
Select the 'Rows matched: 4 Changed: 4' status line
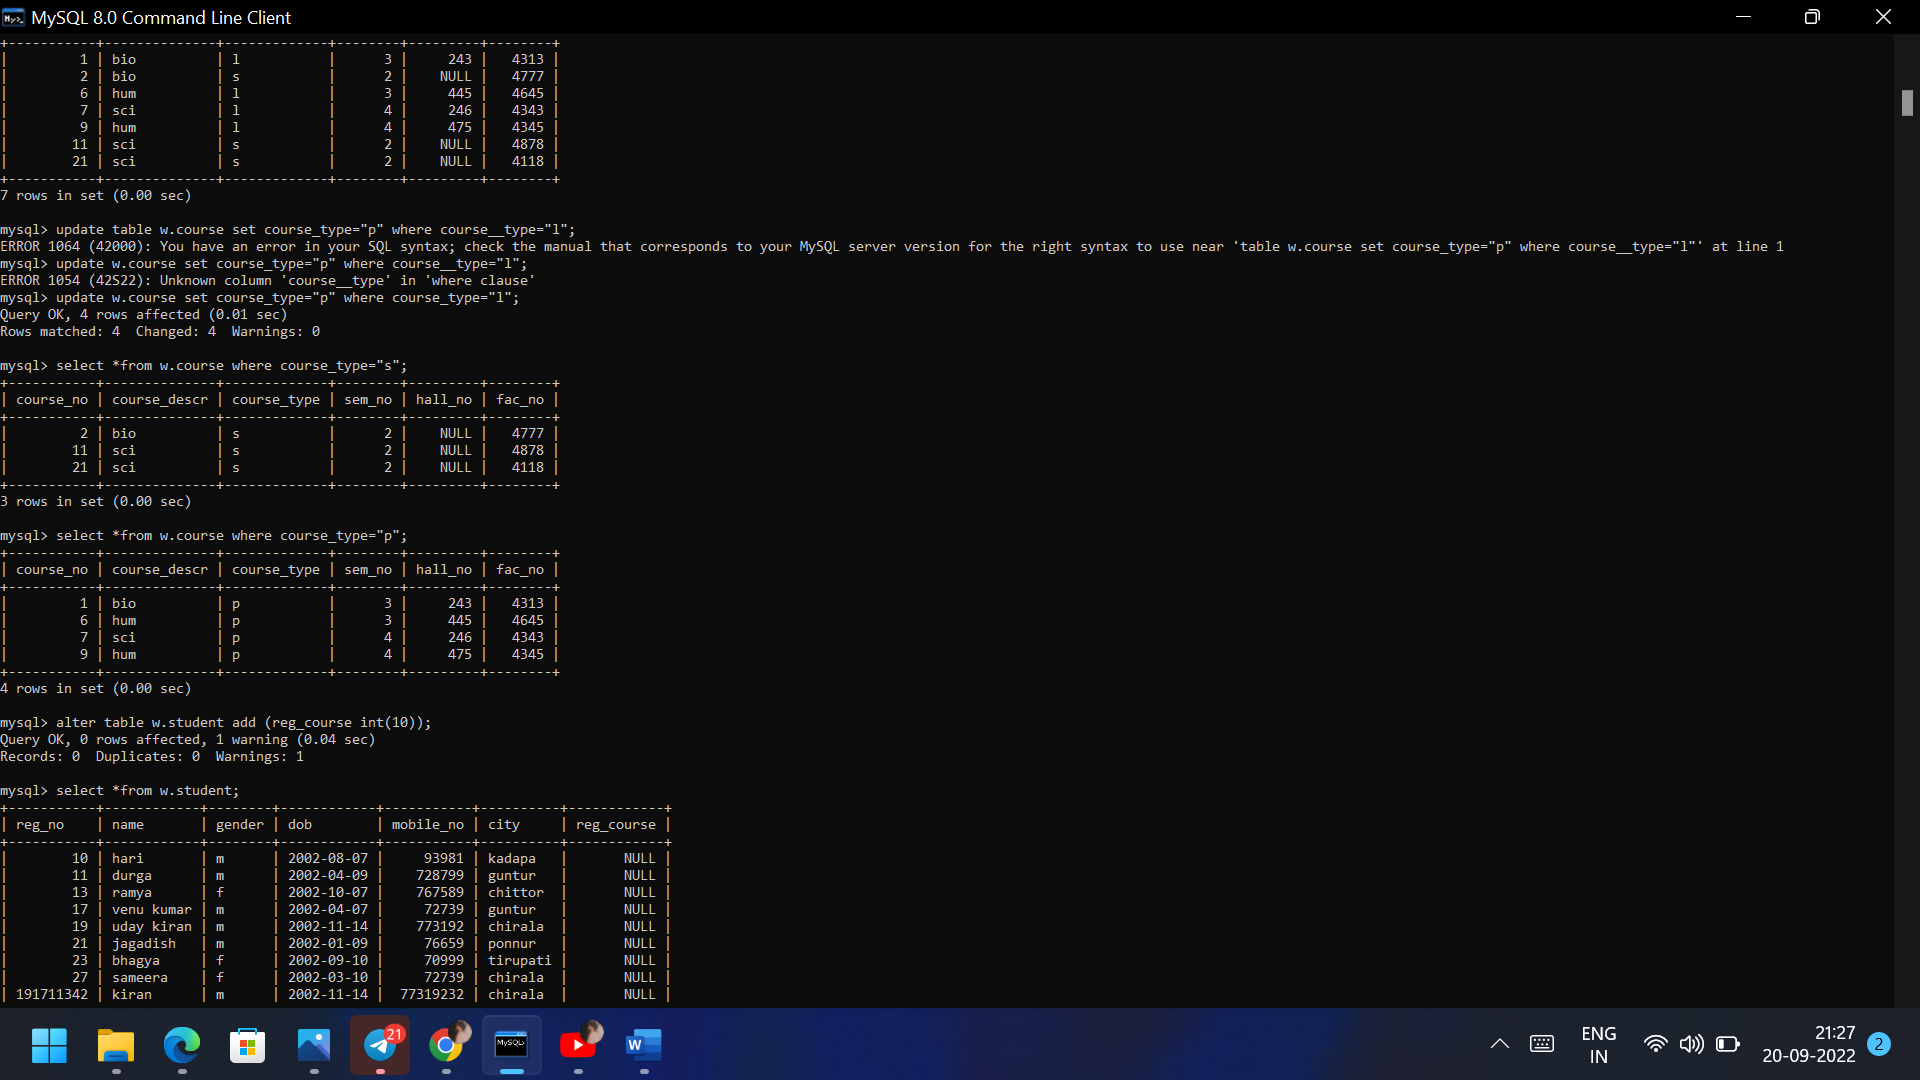point(160,332)
